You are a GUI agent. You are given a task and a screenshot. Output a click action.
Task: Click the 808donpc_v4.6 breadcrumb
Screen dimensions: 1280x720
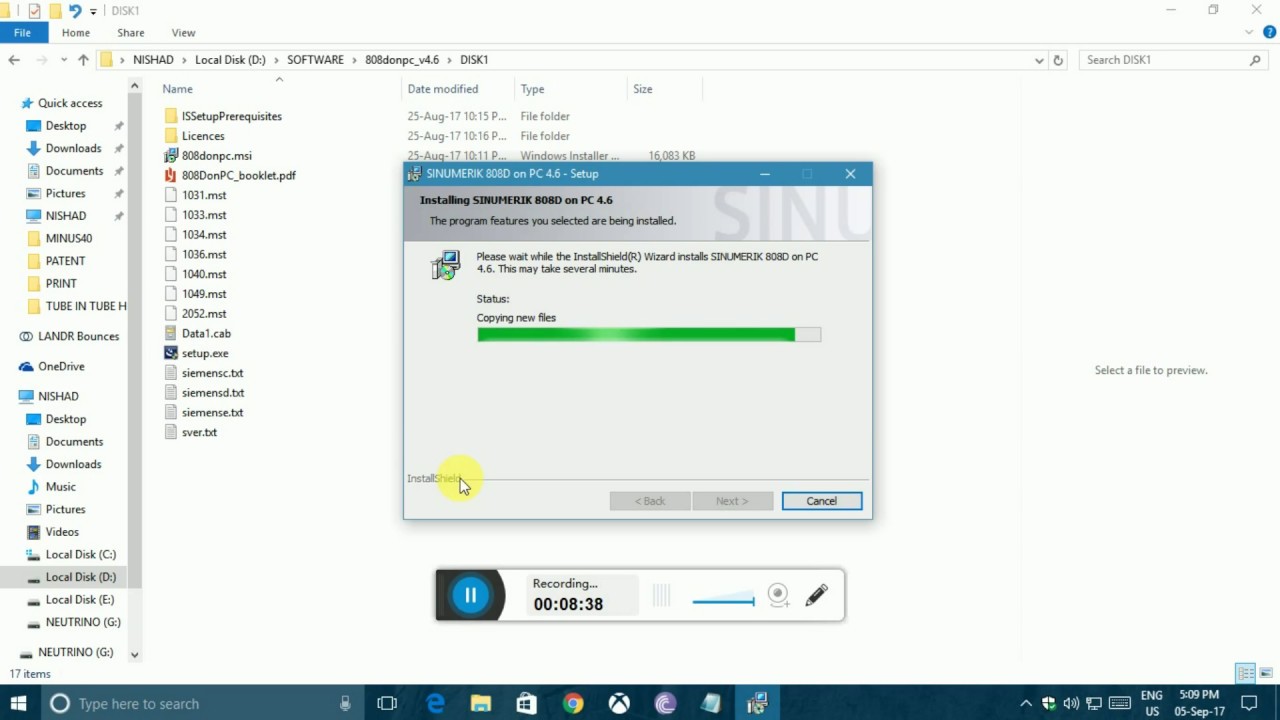[402, 60]
